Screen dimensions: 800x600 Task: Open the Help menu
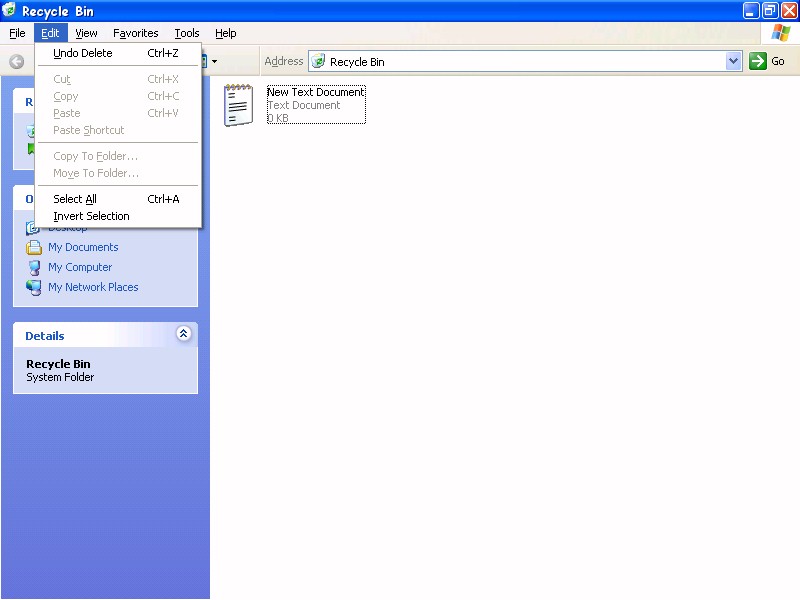point(226,33)
